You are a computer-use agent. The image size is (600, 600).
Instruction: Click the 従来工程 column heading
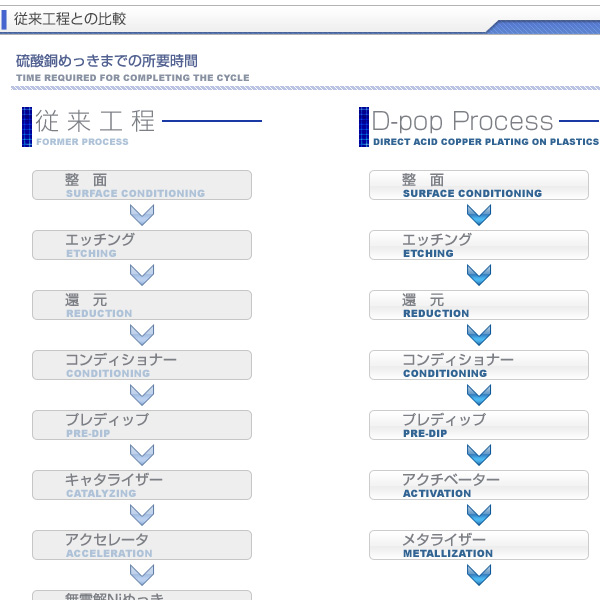(x=95, y=121)
